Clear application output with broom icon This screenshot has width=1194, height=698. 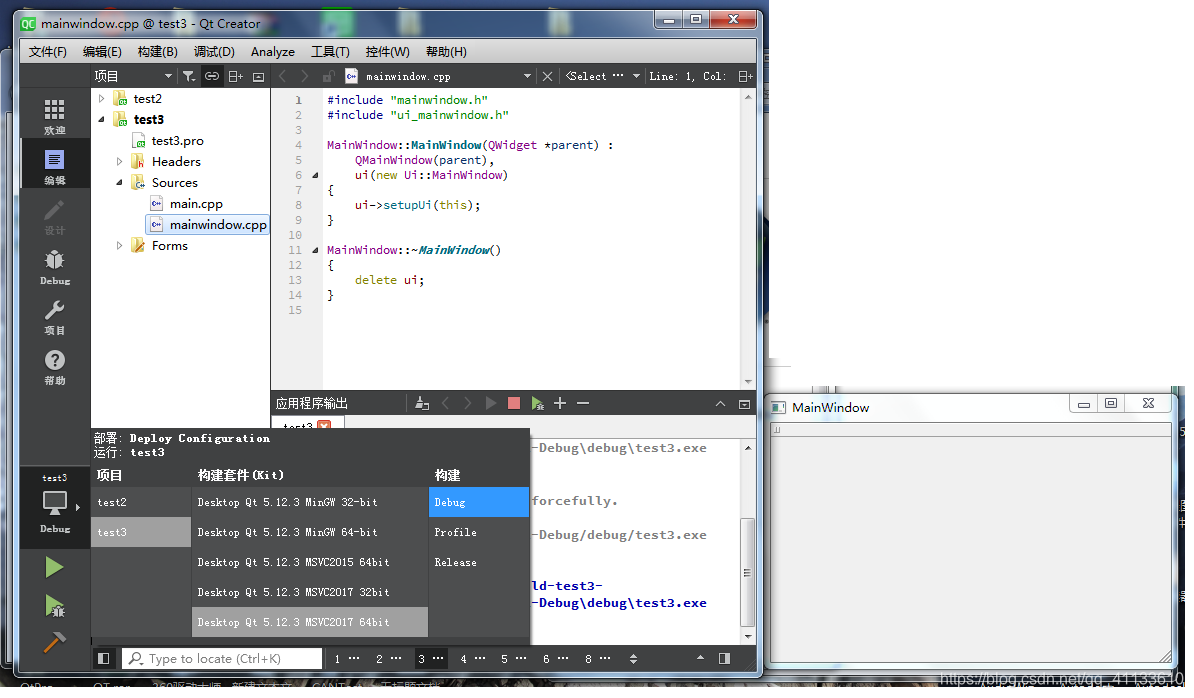(422, 403)
